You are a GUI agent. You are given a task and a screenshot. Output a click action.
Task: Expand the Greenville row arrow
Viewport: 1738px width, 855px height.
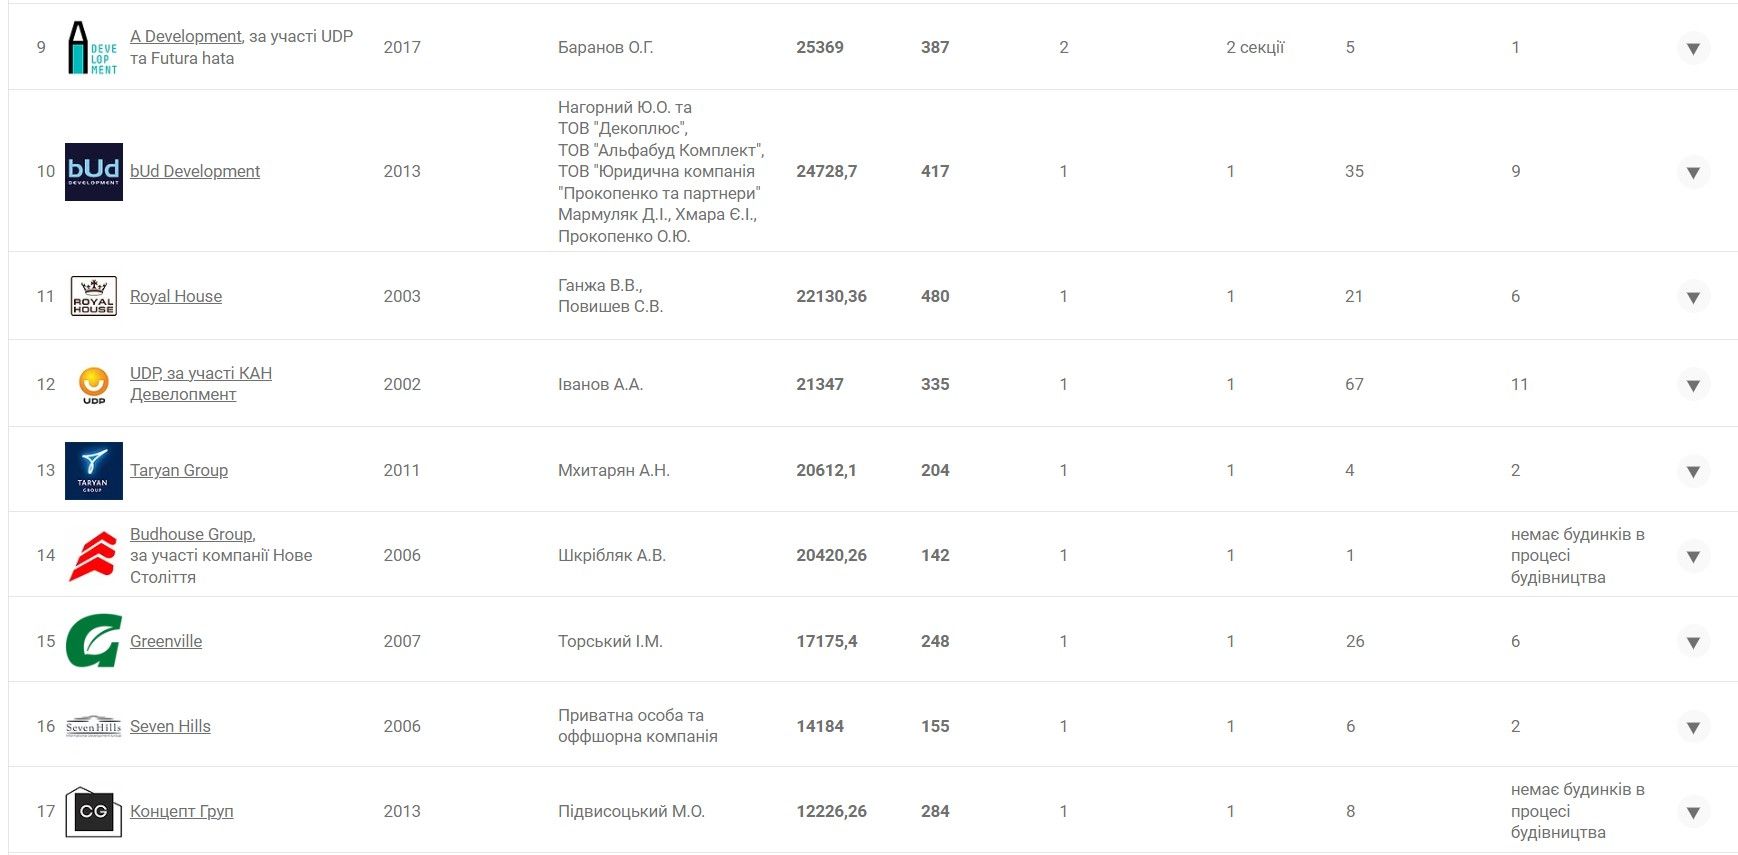click(x=1693, y=642)
